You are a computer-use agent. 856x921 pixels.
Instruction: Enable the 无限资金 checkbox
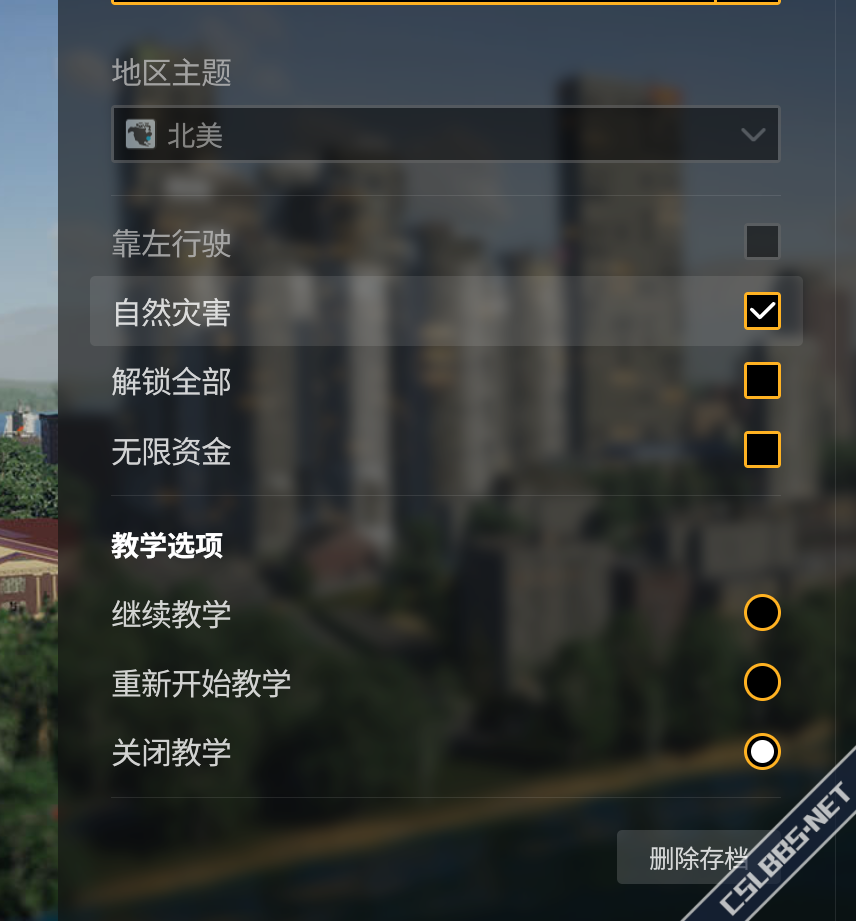(762, 449)
